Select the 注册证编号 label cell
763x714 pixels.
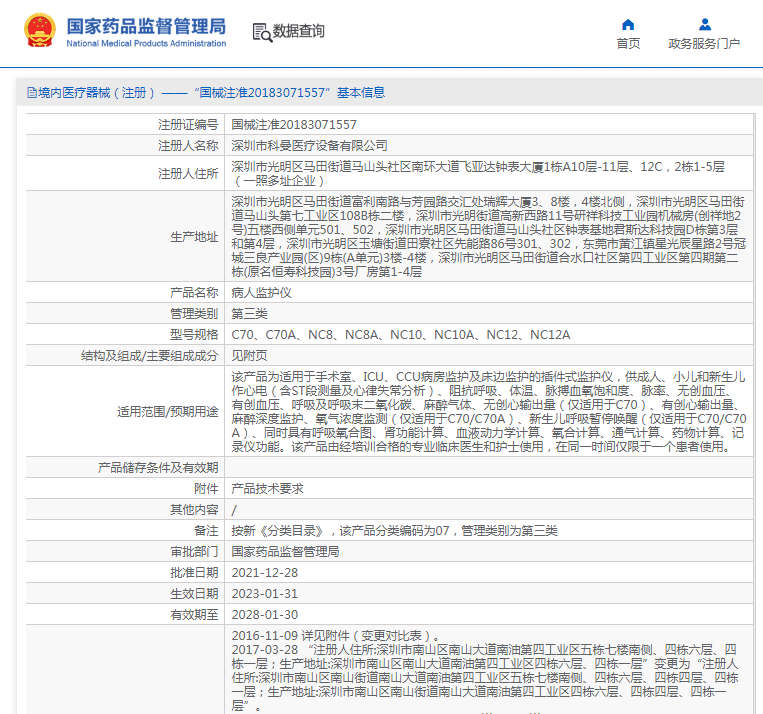click(x=125, y=125)
